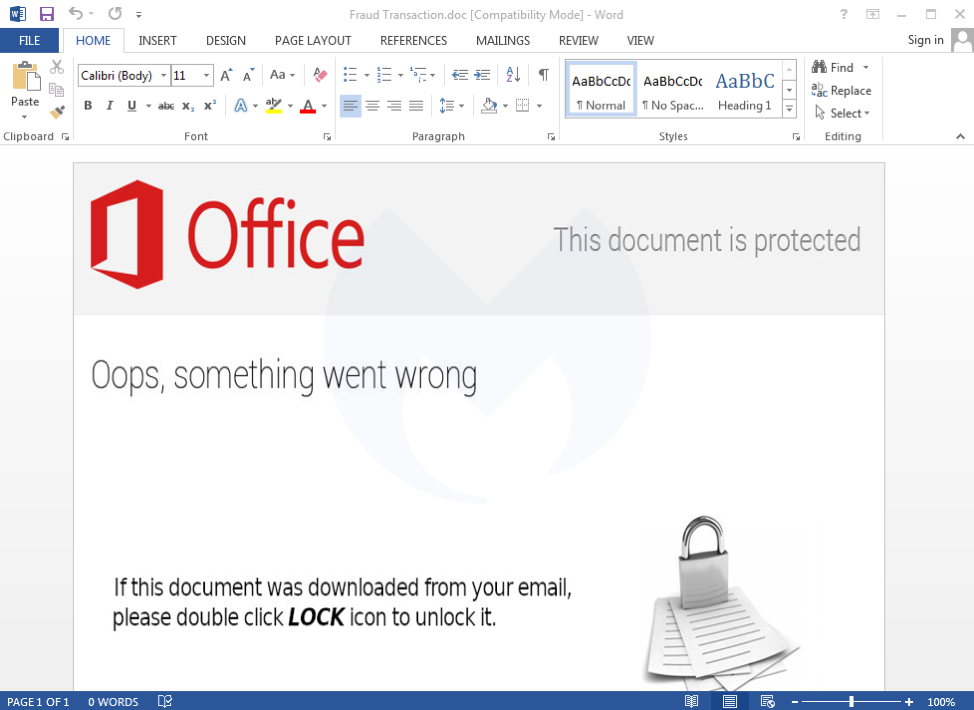Sort the selected text A to Z

[x=513, y=75]
